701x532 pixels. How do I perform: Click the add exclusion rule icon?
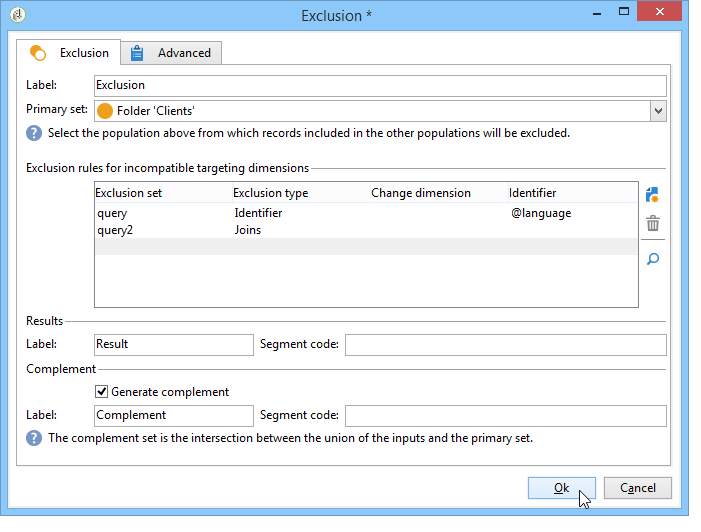[x=653, y=194]
